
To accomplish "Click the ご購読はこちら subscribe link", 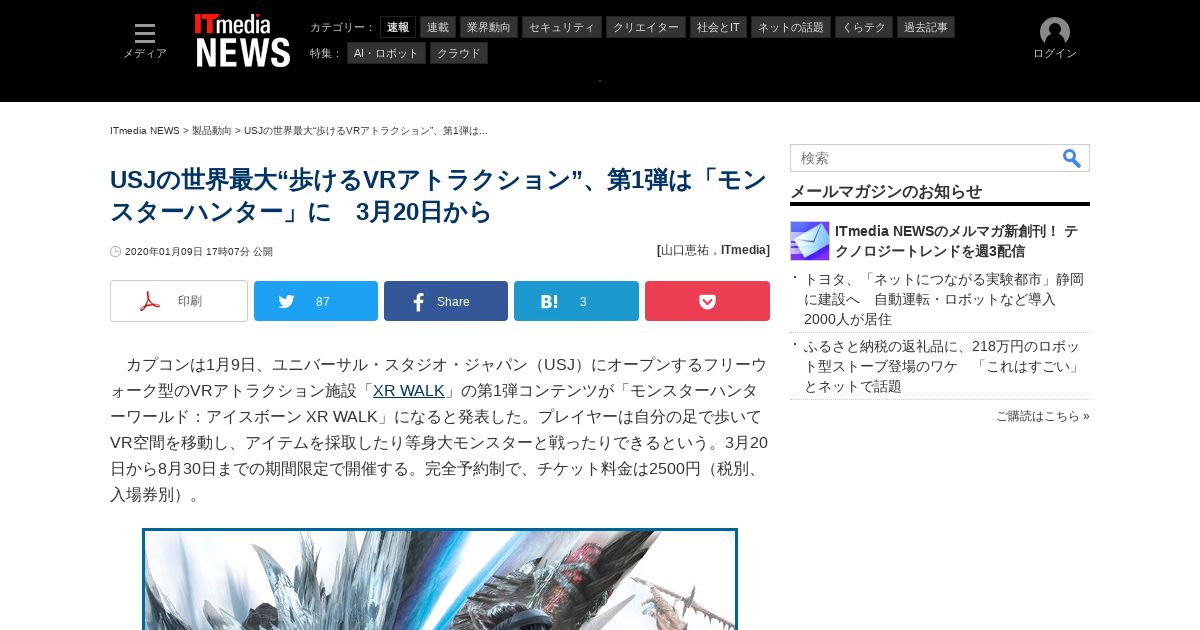I will (1043, 416).
